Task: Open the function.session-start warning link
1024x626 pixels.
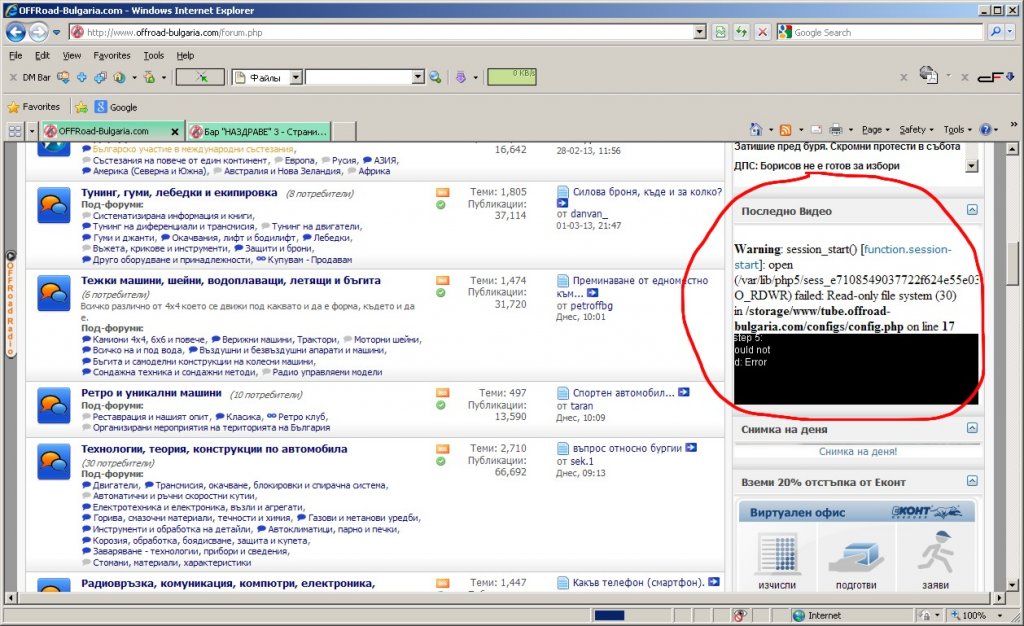Action: [842, 257]
